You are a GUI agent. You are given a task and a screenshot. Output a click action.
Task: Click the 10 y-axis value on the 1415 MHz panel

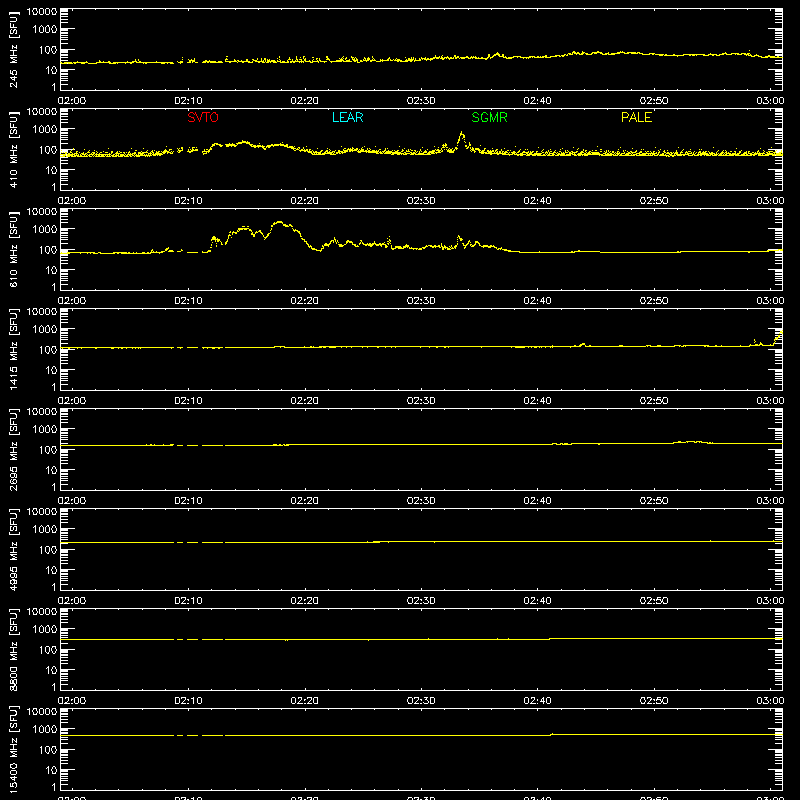point(51,370)
